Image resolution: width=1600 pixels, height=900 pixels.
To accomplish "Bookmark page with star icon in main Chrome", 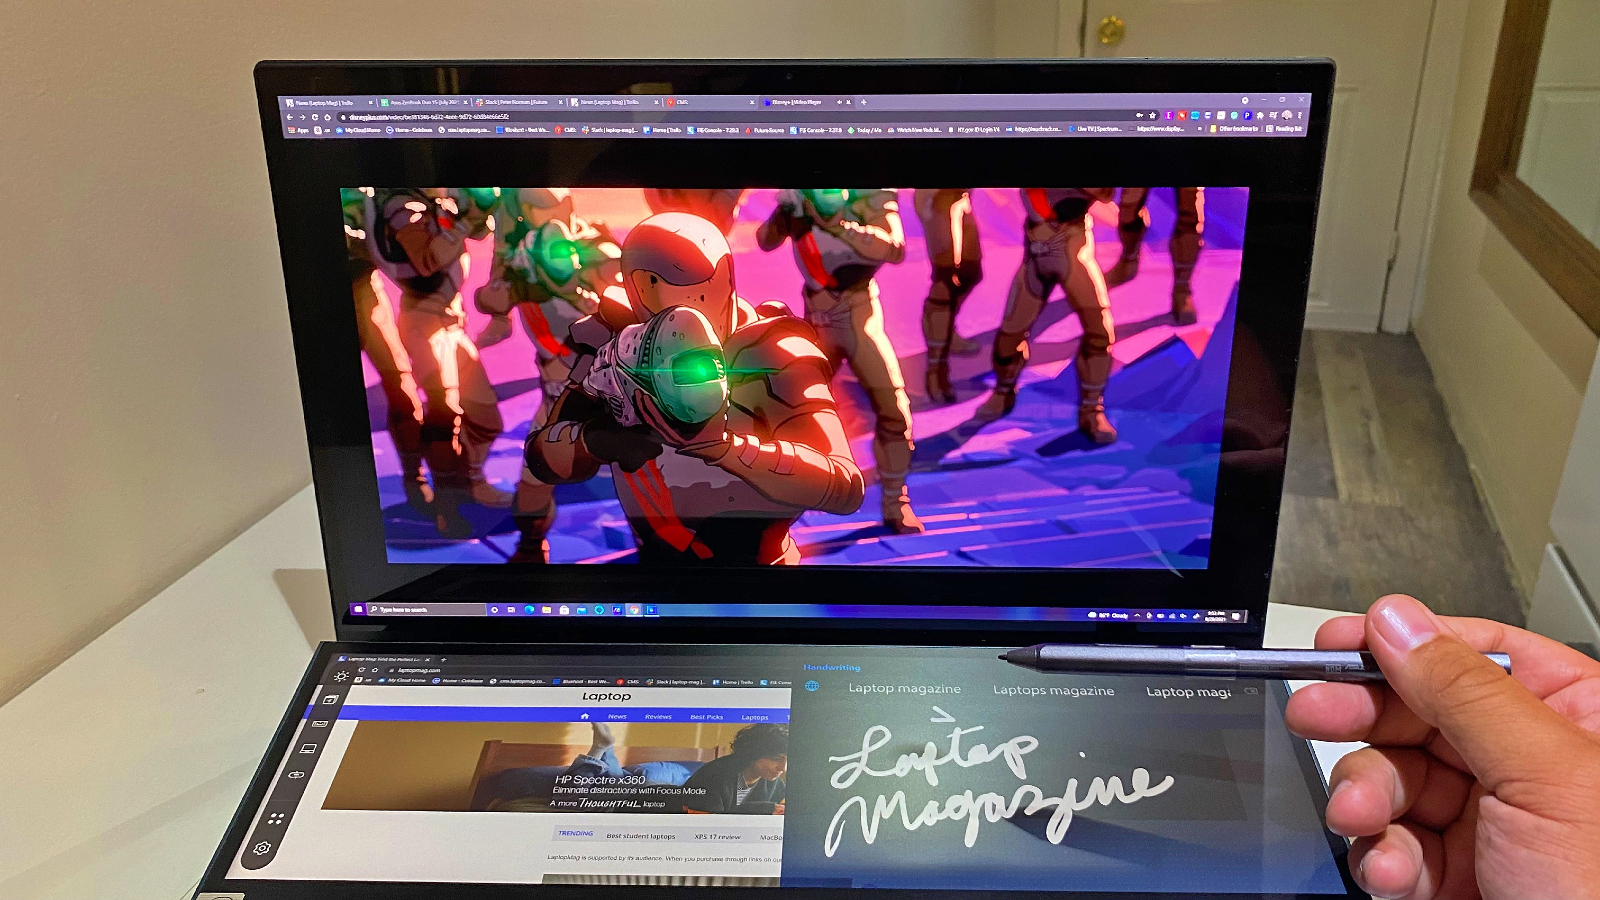I will 1152,115.
